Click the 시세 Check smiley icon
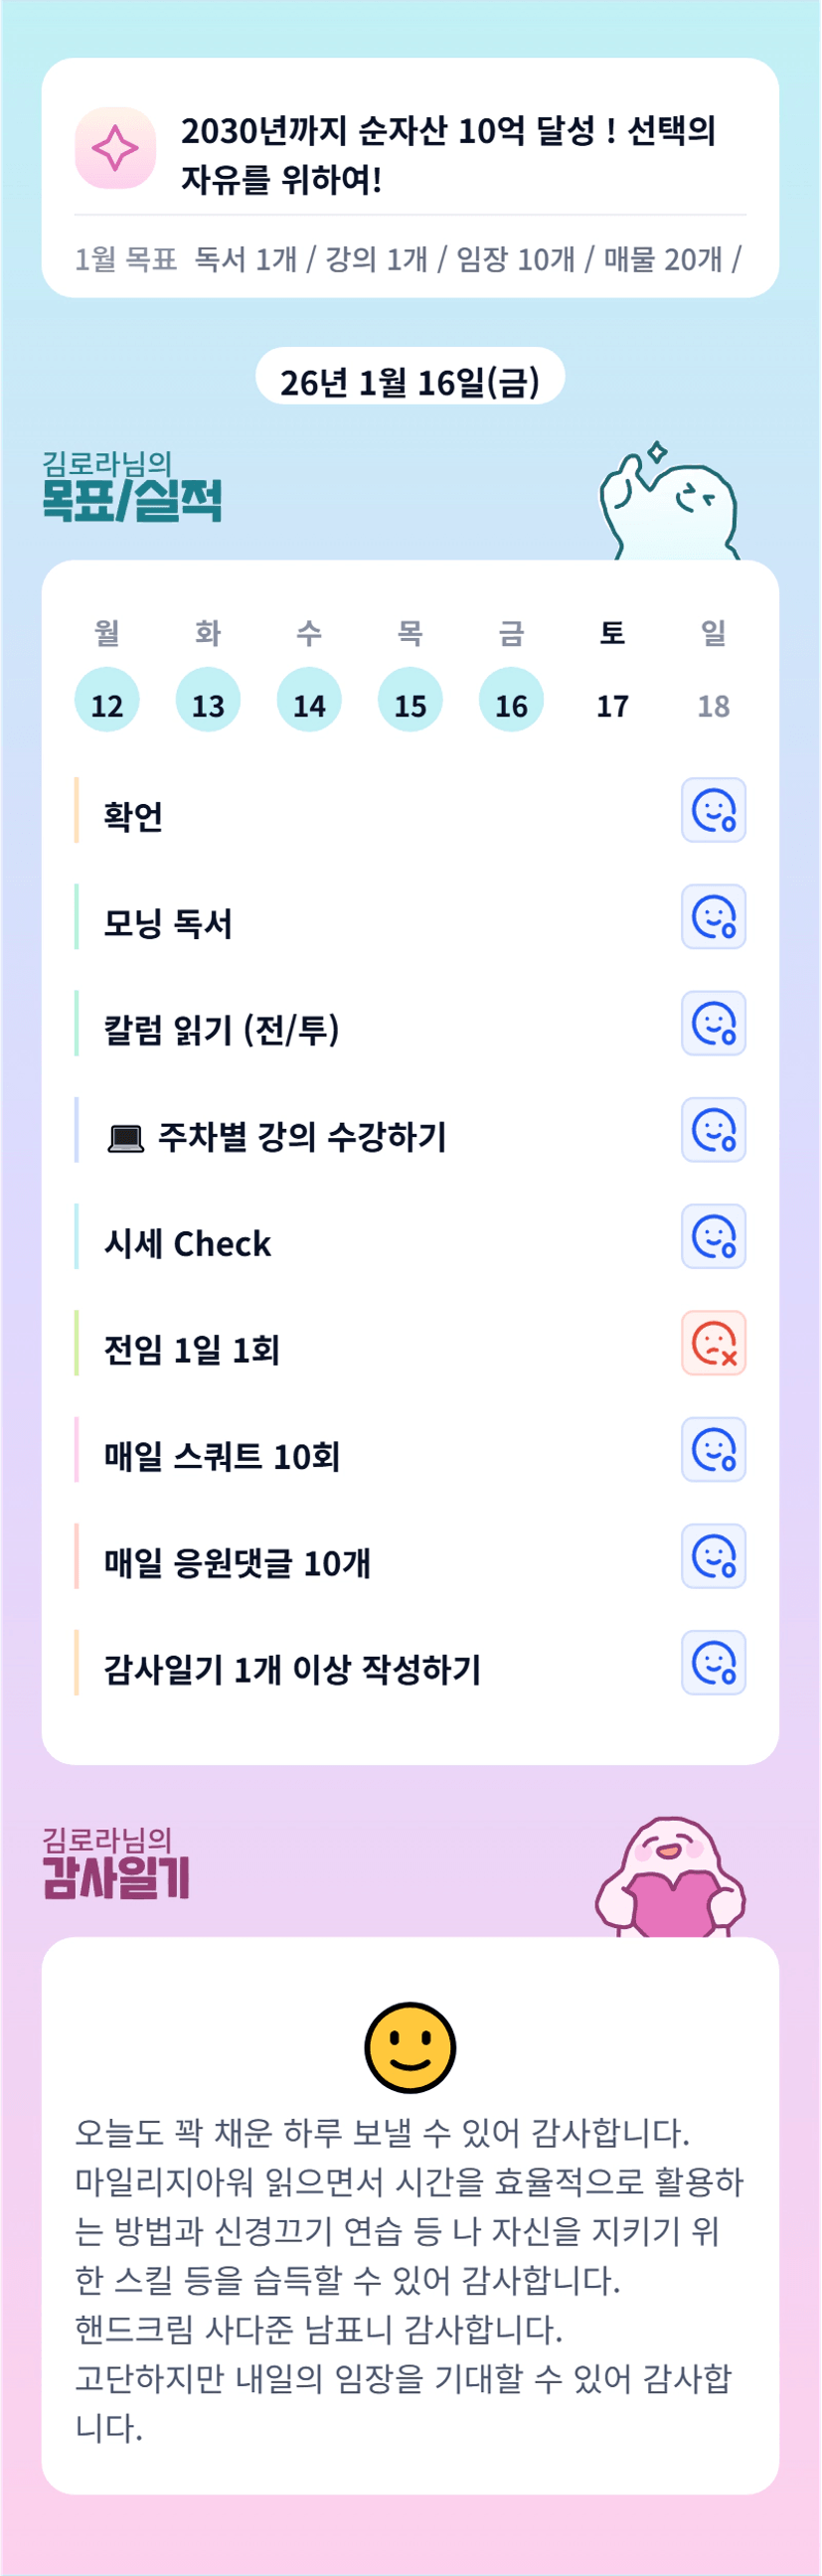 coord(713,1236)
